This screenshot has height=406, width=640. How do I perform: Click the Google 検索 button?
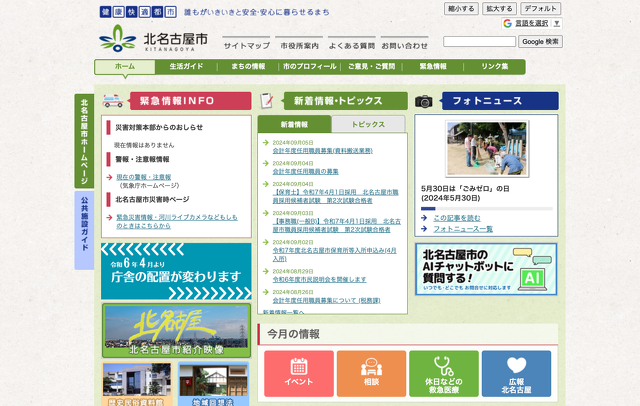point(541,42)
